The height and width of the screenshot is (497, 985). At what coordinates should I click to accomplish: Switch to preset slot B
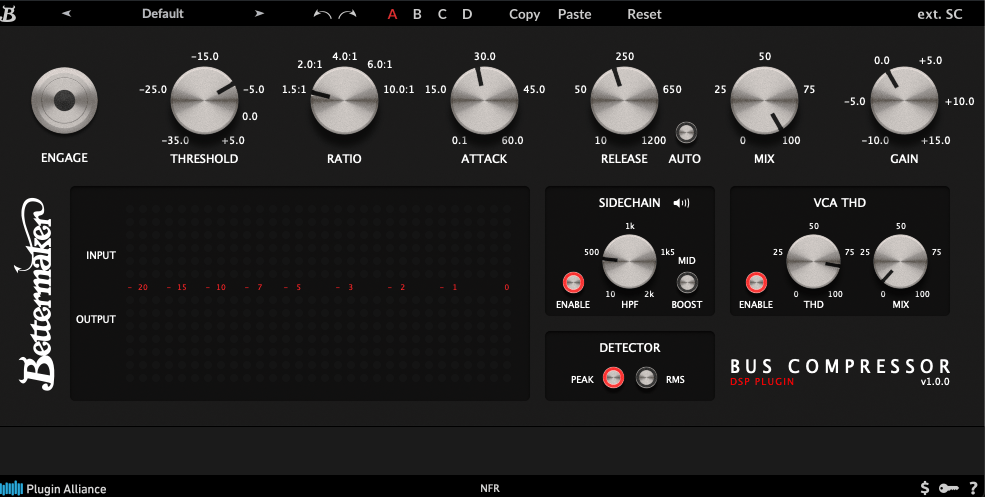click(x=417, y=14)
